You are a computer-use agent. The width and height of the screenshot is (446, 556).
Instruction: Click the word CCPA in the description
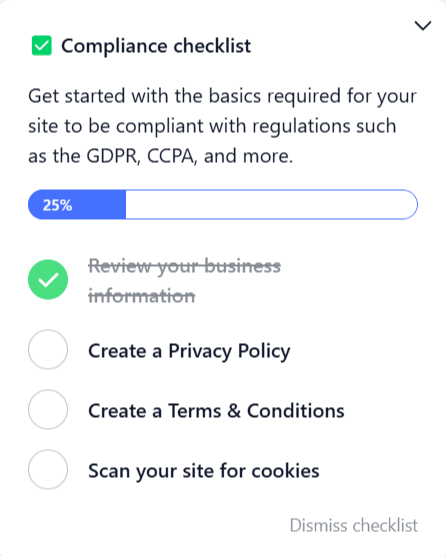coord(171,156)
